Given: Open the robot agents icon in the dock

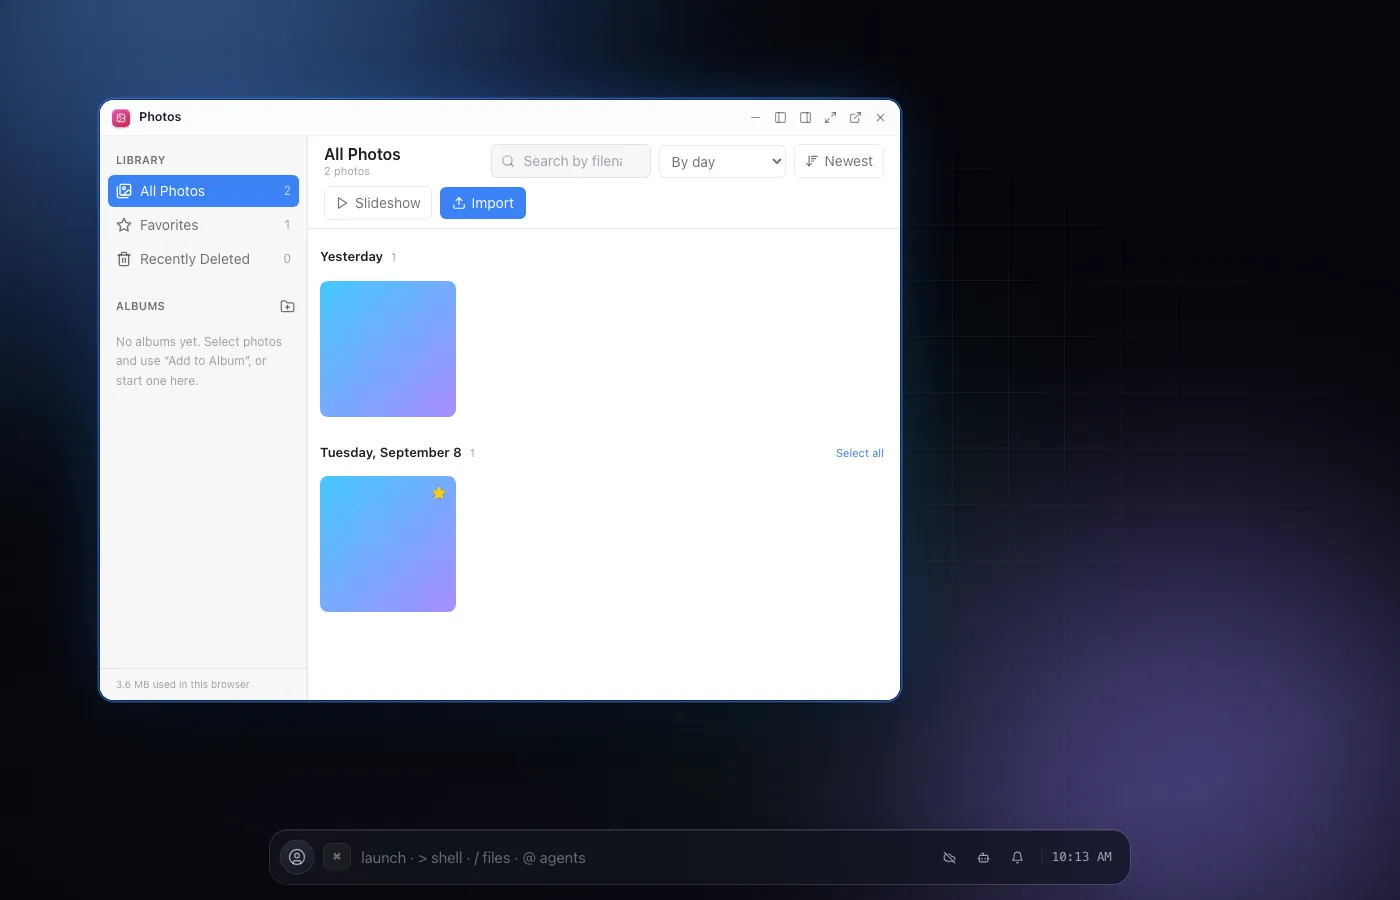Looking at the screenshot, I should point(983,858).
